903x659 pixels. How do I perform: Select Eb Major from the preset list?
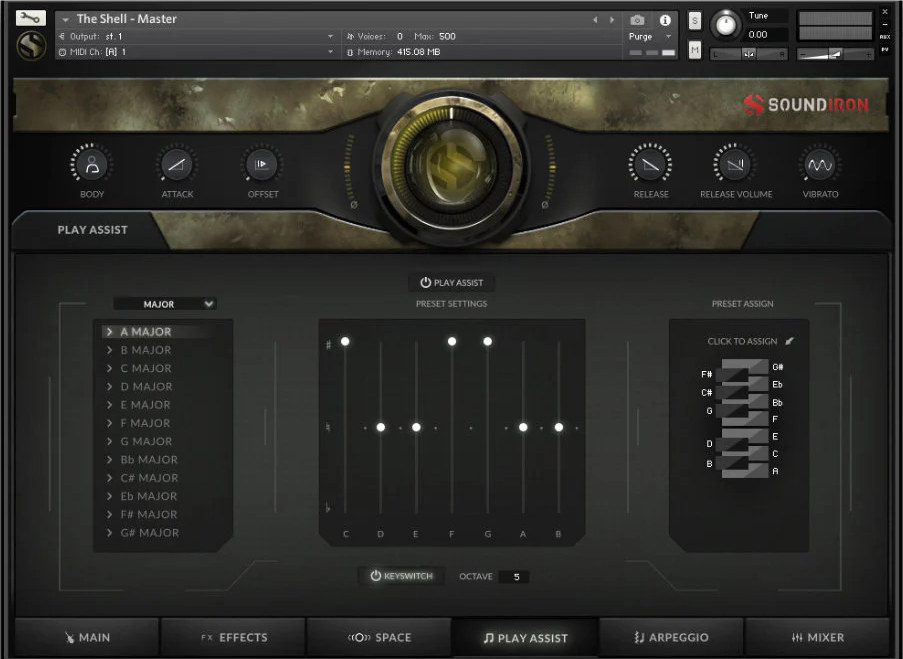147,496
